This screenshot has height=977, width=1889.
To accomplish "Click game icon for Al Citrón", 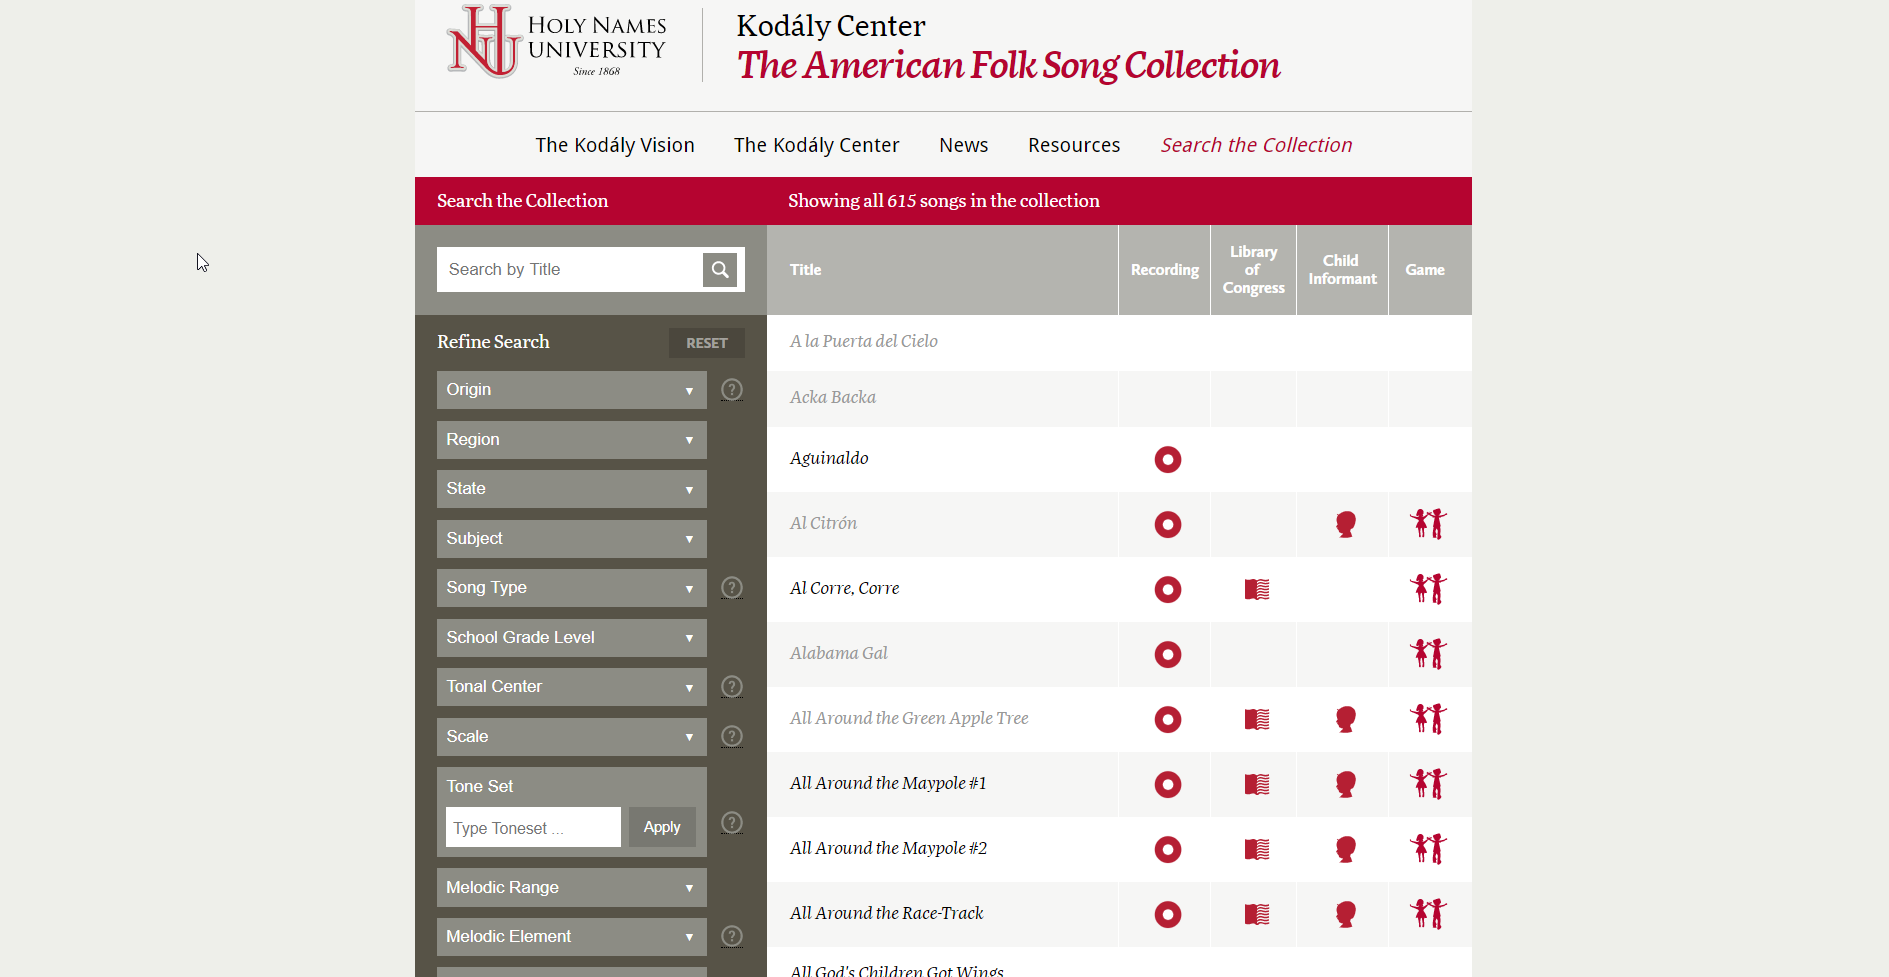I will [x=1428, y=523].
